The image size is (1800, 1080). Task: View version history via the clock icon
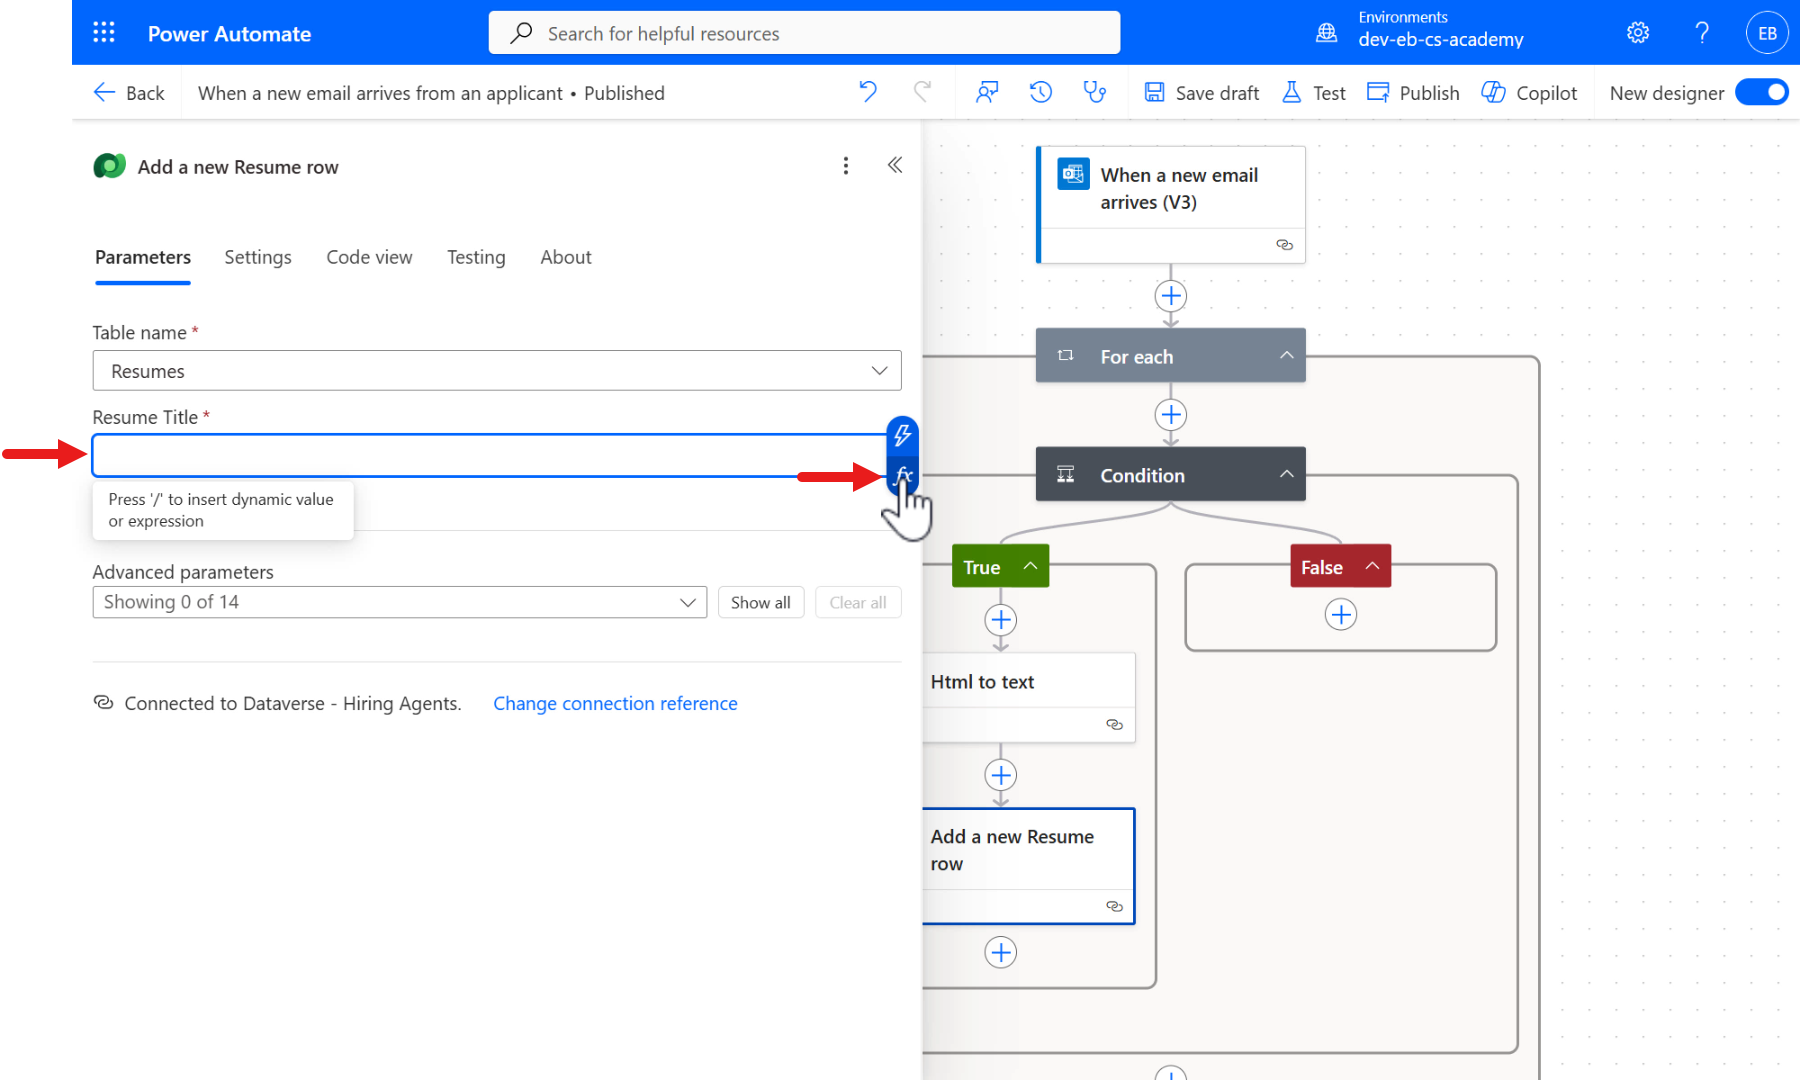click(1040, 92)
